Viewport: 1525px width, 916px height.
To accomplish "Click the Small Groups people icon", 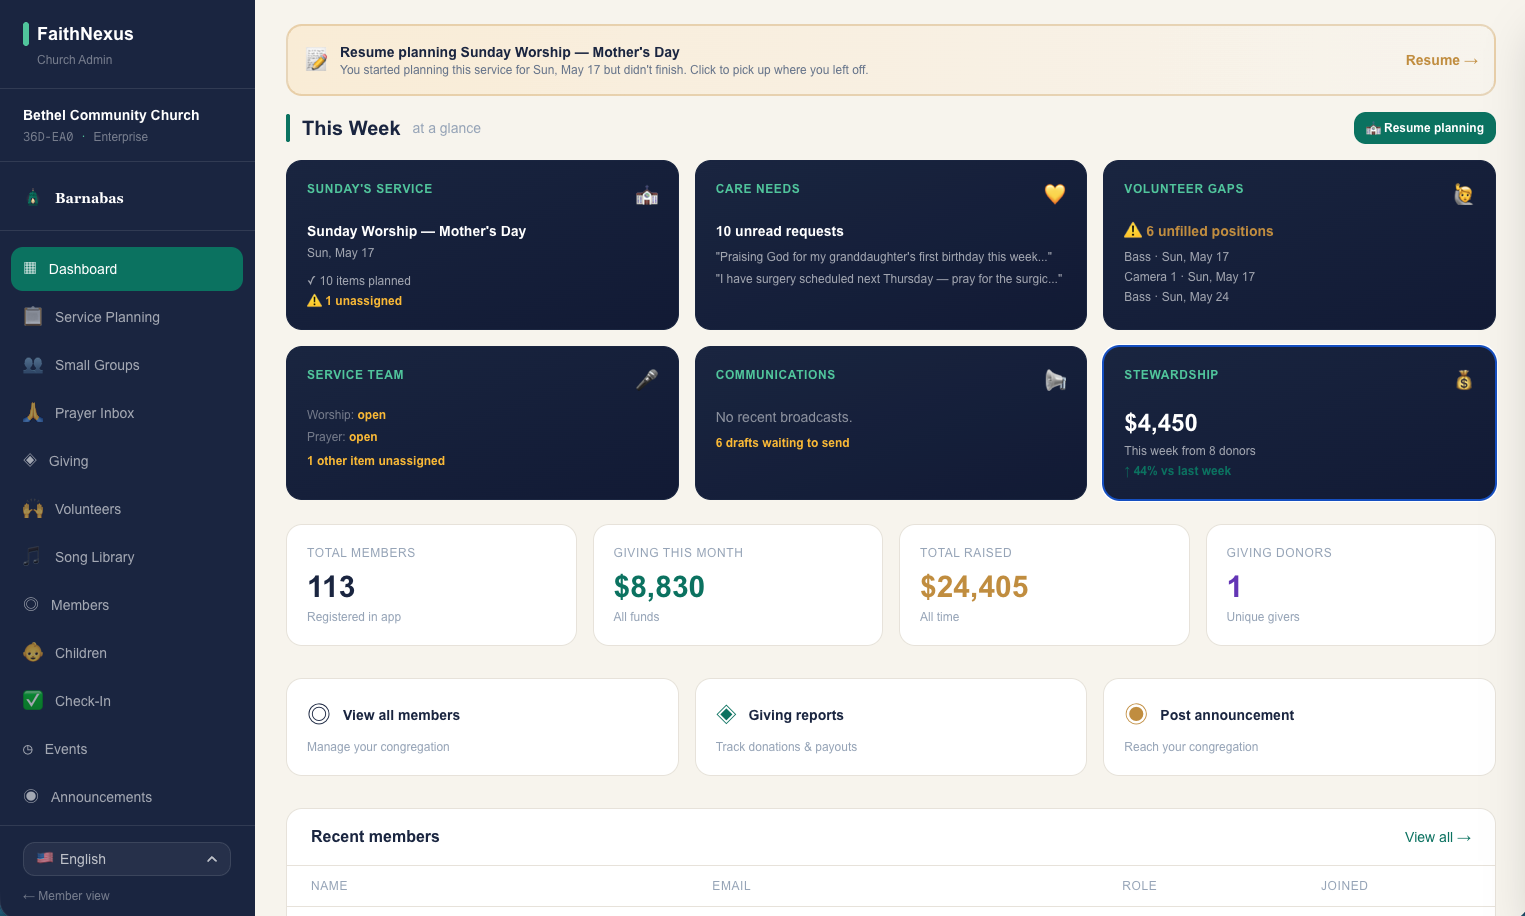I will coord(33,364).
